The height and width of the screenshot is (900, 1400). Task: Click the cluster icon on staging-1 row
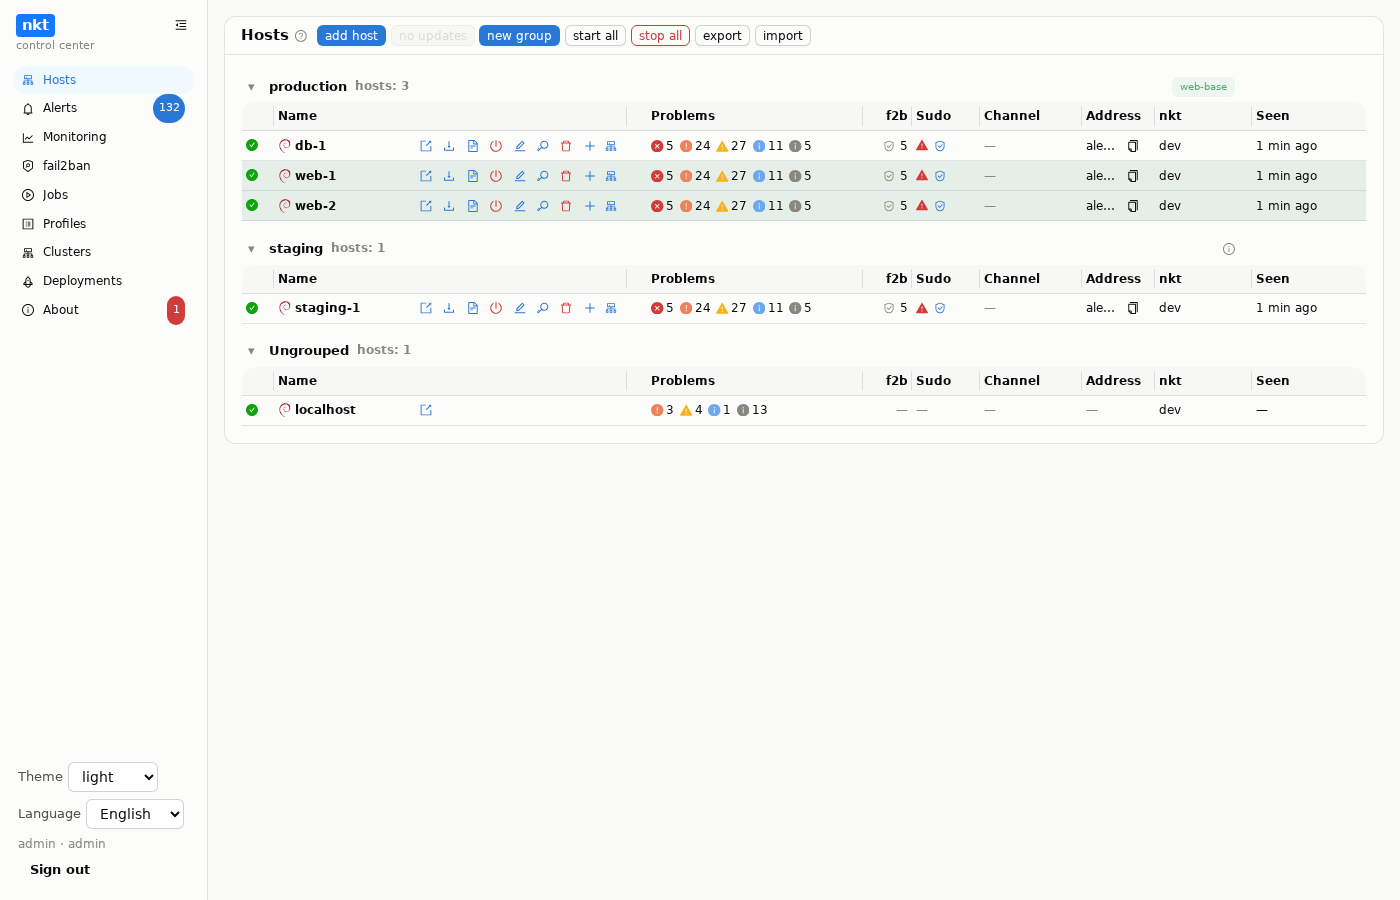pyautogui.click(x=611, y=308)
